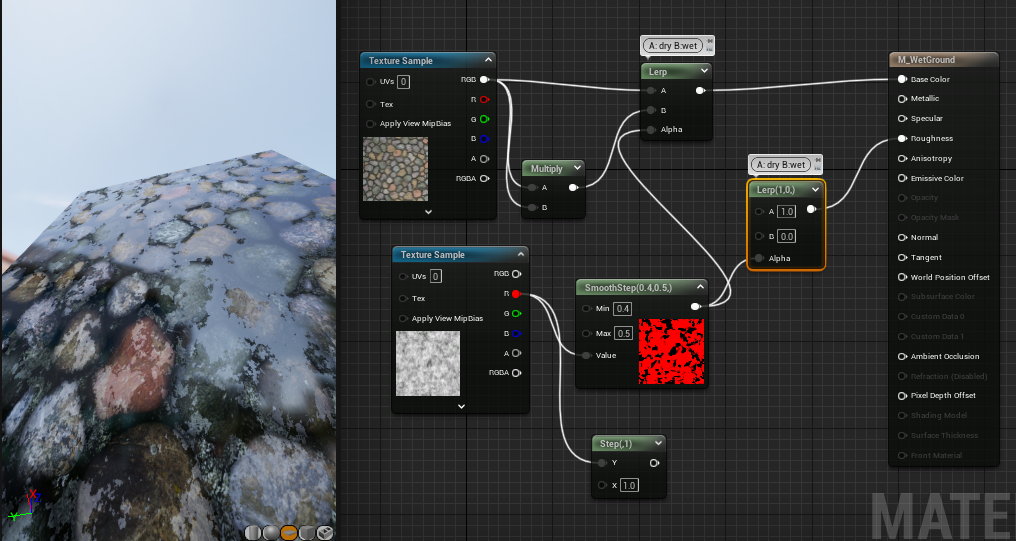
Task: Toggle visibility icon on comment bubble above Lerp
Action: (x=710, y=49)
